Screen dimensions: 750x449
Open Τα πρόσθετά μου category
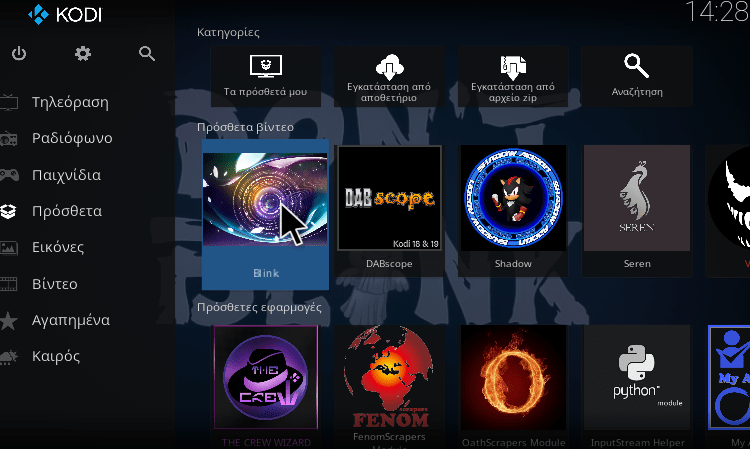point(265,76)
